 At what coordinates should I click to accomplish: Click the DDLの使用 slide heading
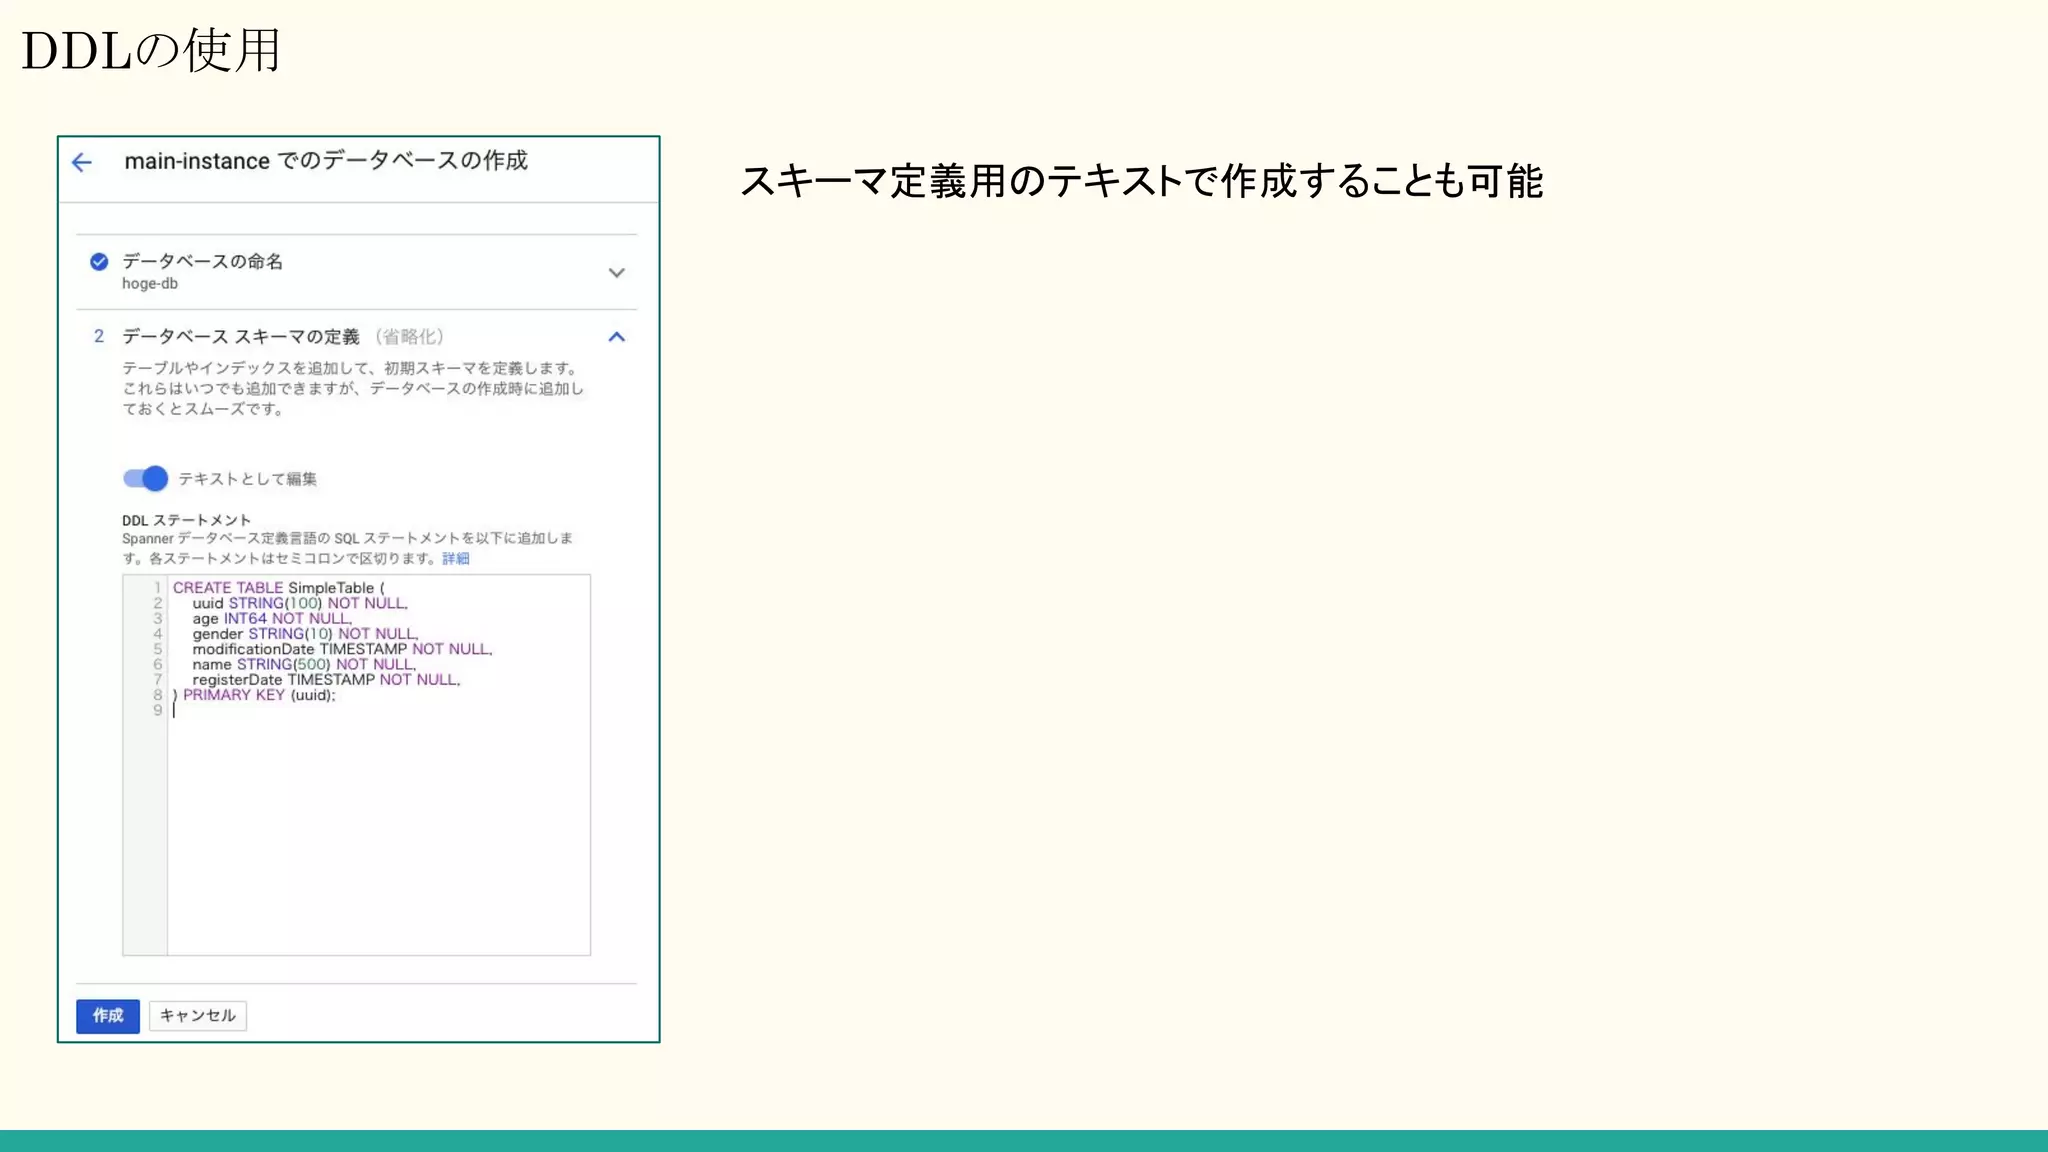pos(151,50)
